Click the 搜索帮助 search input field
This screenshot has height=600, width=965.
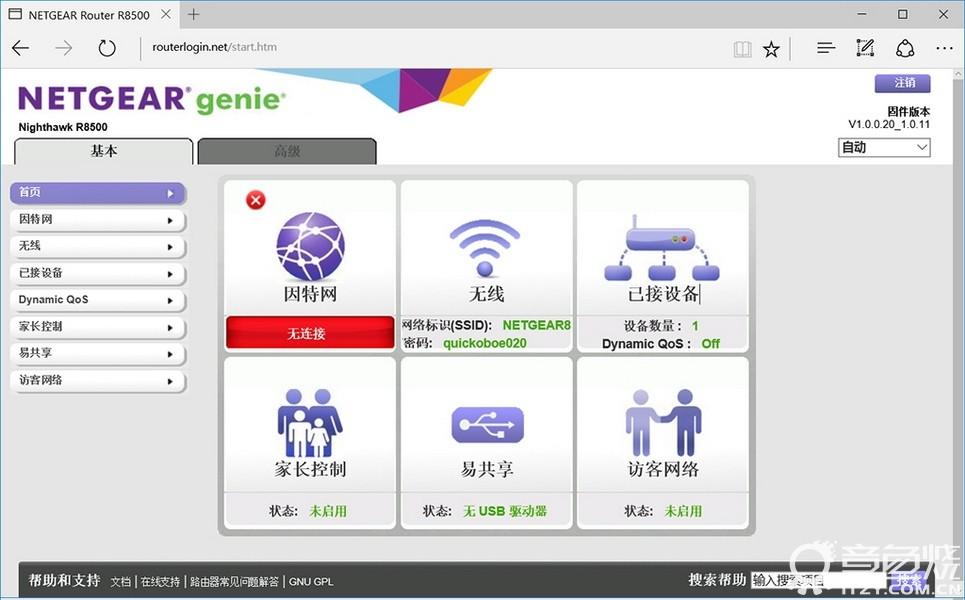819,580
